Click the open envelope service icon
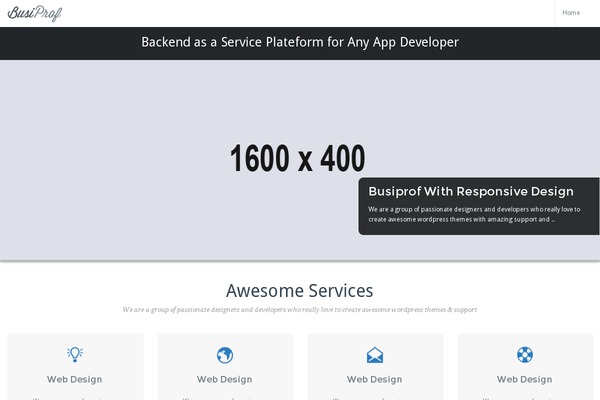Screen dimensions: 600x400 [375, 355]
